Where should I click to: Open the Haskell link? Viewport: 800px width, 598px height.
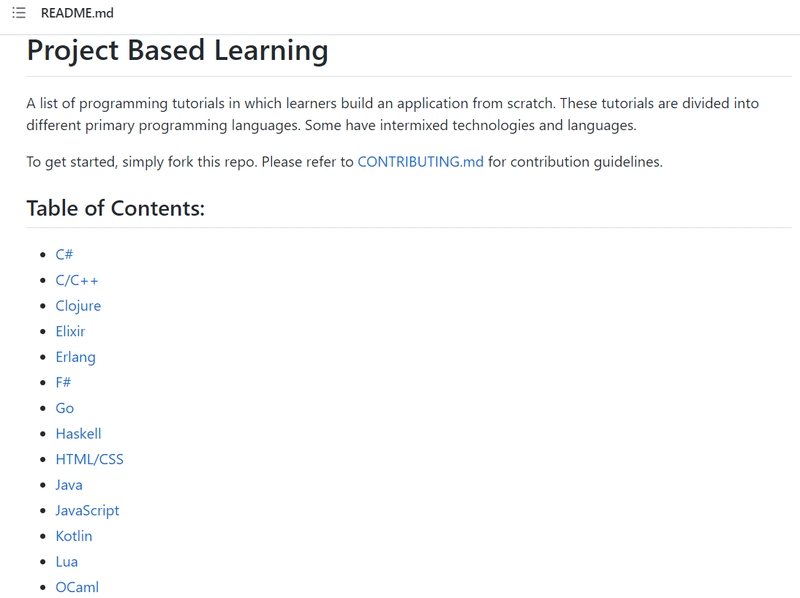tap(79, 434)
